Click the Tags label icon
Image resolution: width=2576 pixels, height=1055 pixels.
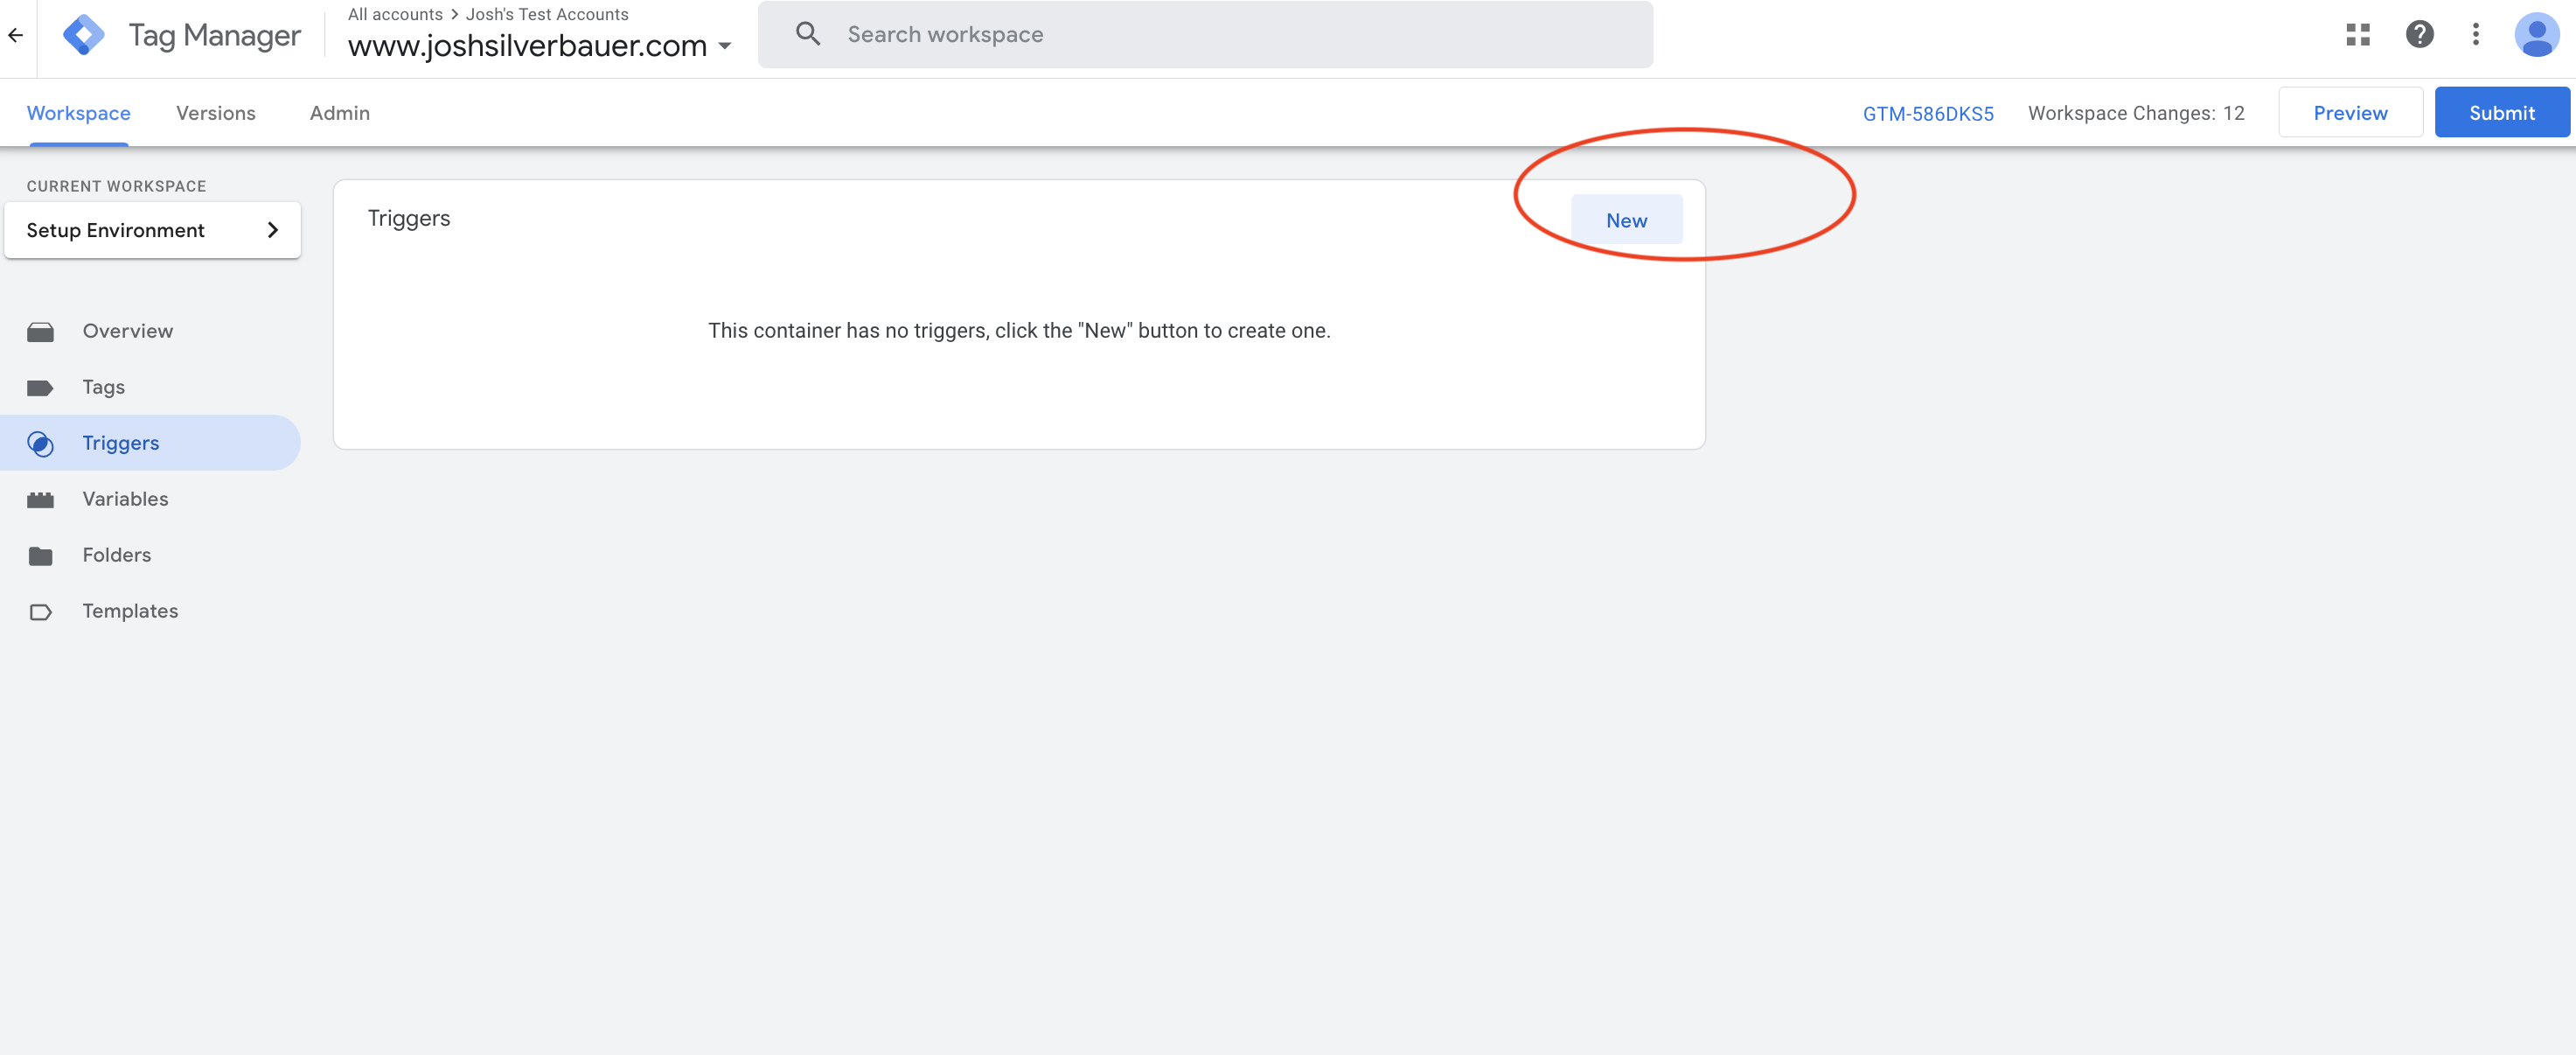click(40, 387)
